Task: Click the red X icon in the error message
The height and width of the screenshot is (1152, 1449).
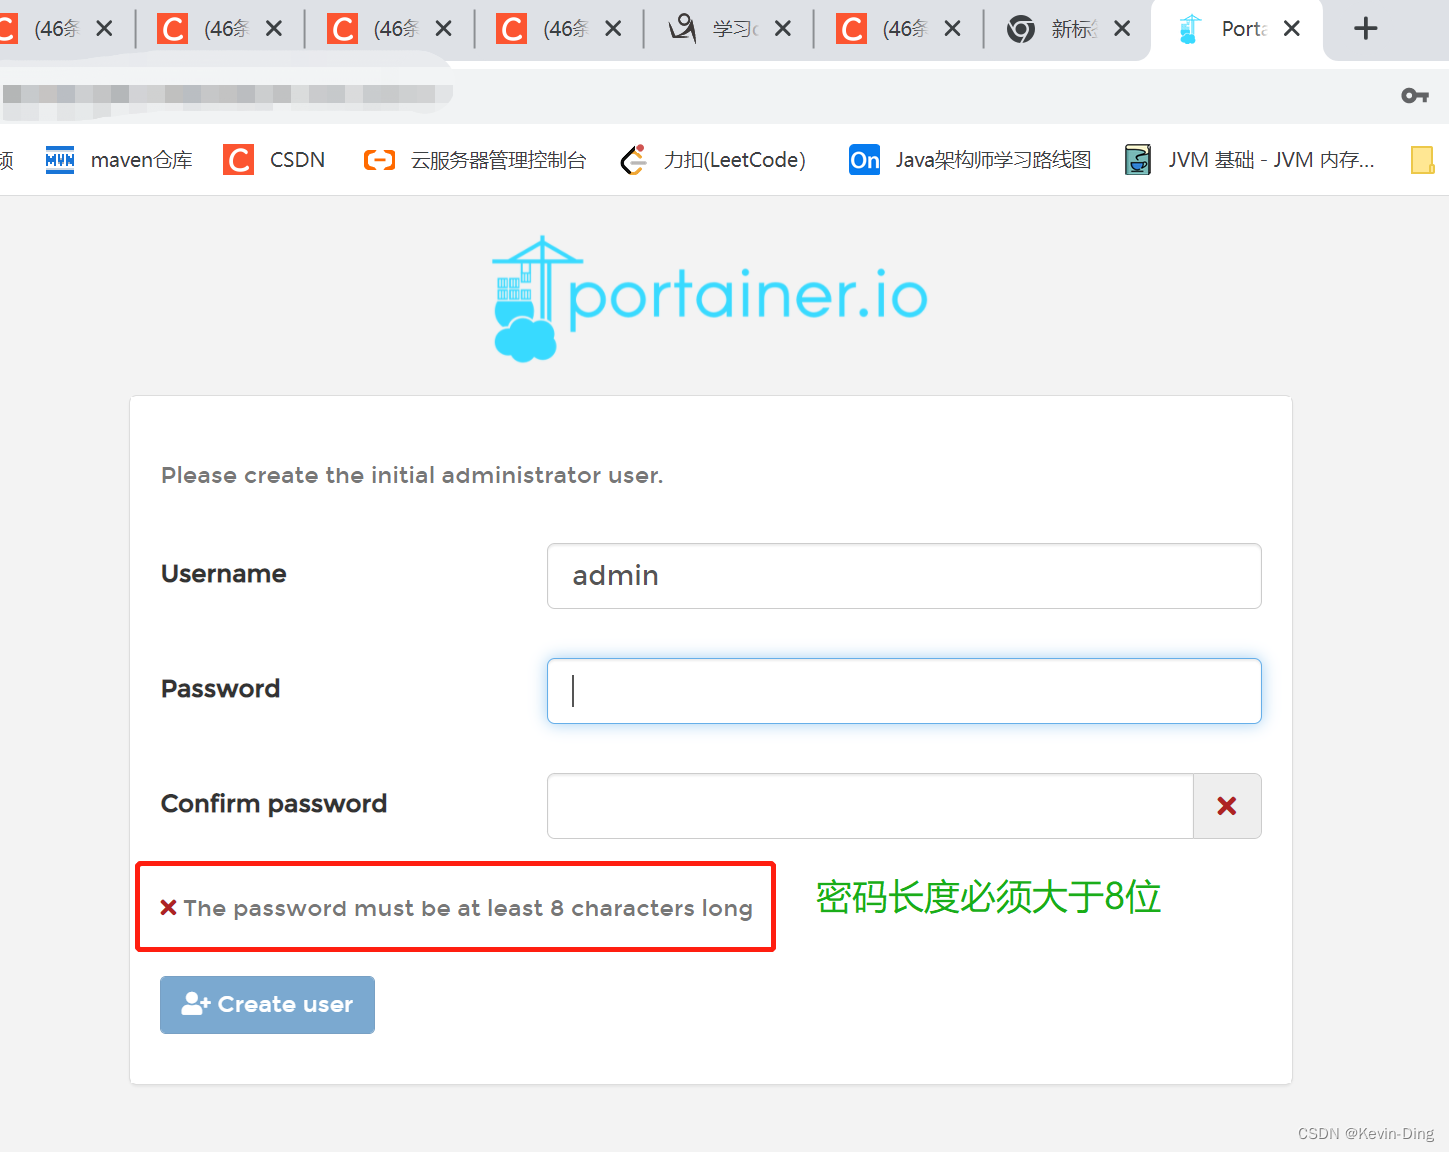Action: click(169, 907)
